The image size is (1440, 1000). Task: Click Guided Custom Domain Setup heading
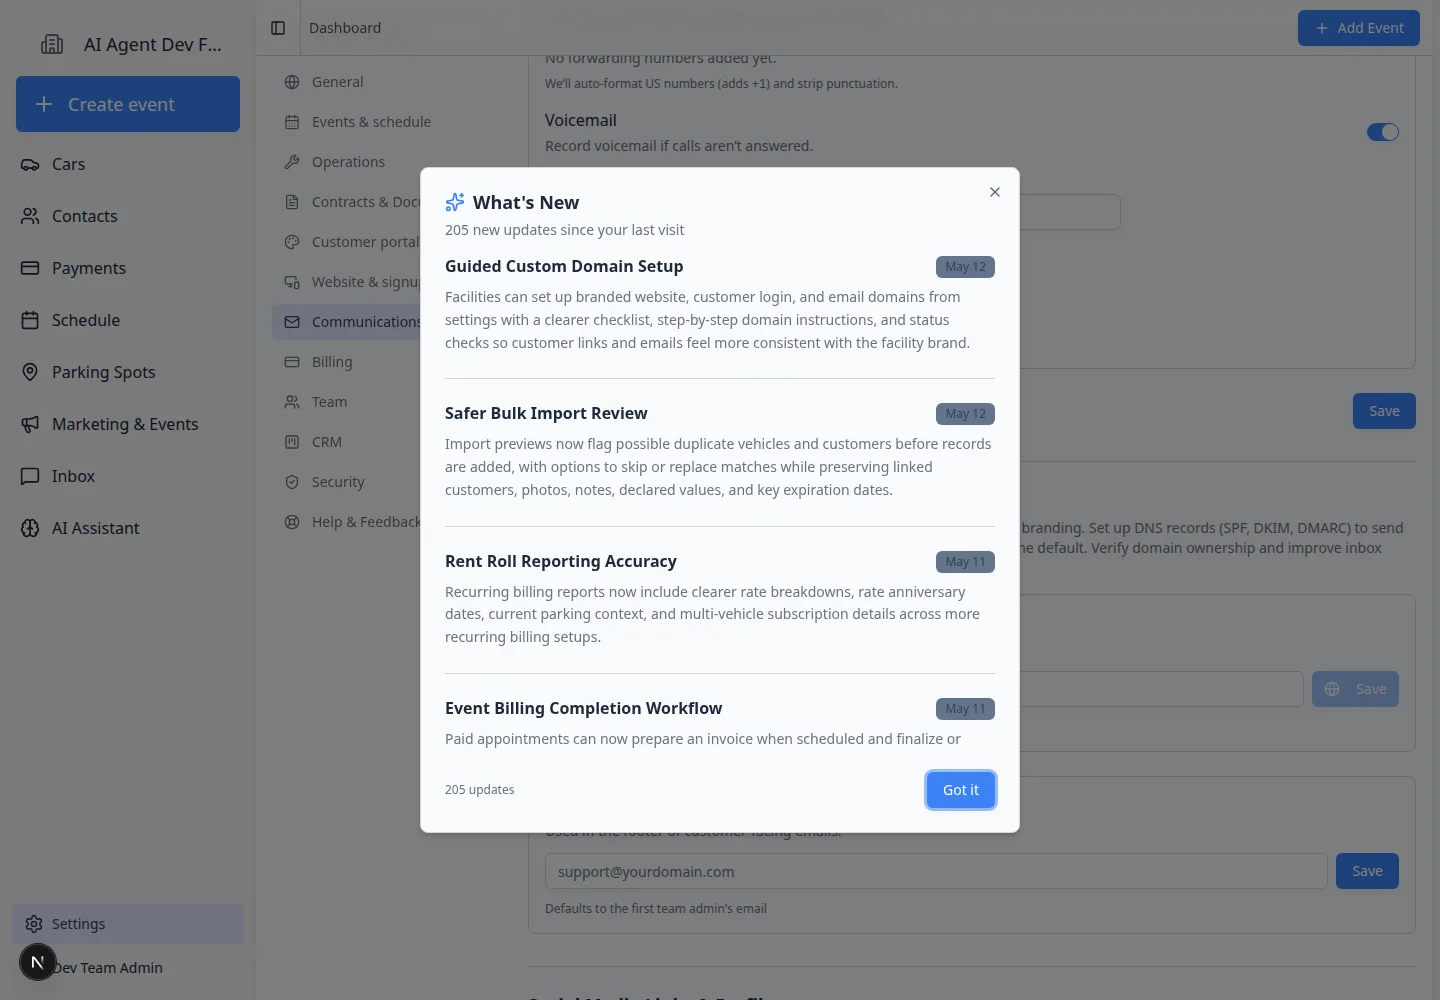pyautogui.click(x=564, y=266)
